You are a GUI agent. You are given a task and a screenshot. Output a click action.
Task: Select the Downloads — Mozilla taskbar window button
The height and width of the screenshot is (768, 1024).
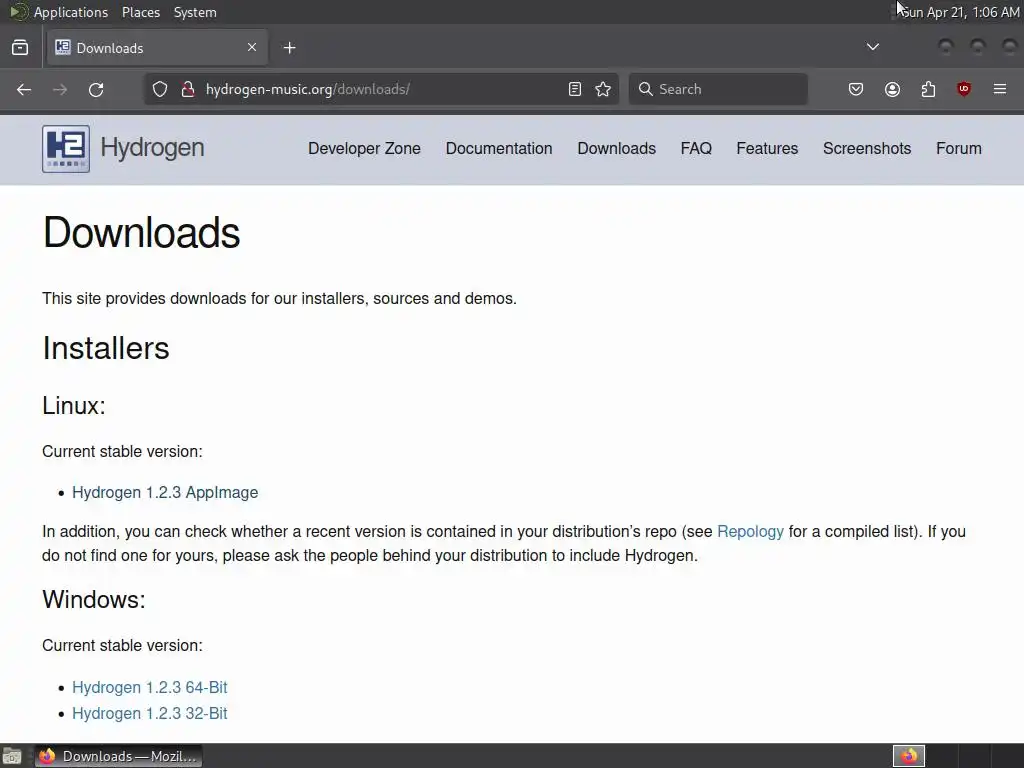pyautogui.click(x=118, y=756)
